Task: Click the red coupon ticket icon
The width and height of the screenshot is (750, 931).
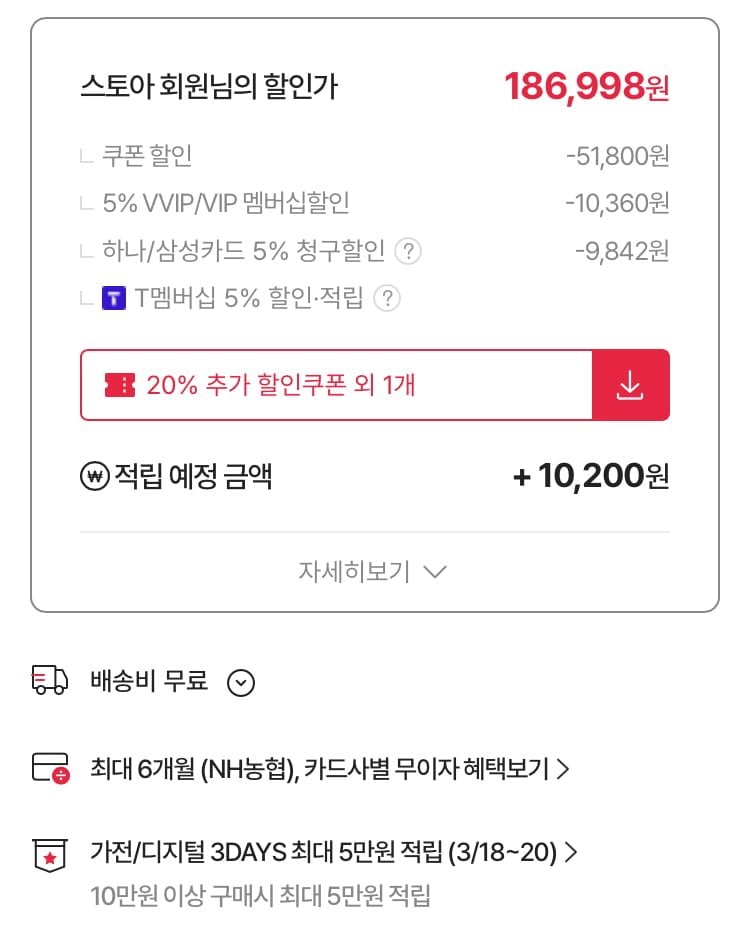Action: 119,385
